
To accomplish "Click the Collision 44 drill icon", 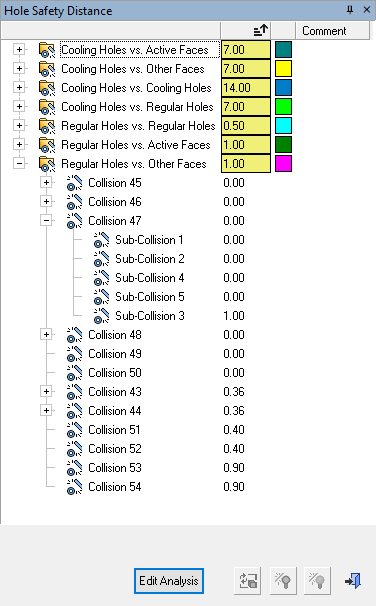I will pos(74,410).
